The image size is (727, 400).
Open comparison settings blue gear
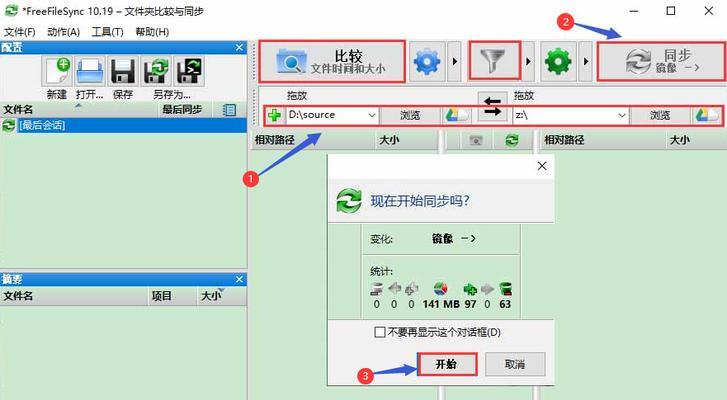pos(427,61)
